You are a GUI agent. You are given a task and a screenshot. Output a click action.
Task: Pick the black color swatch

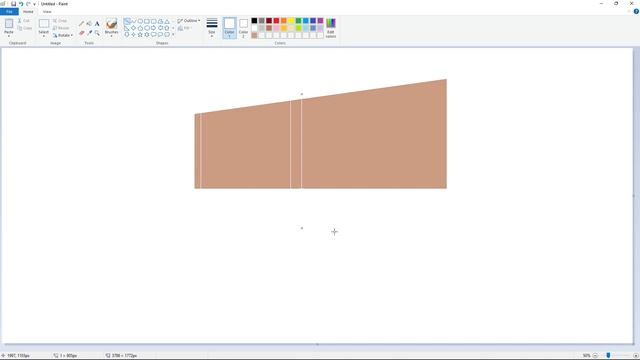(254, 21)
